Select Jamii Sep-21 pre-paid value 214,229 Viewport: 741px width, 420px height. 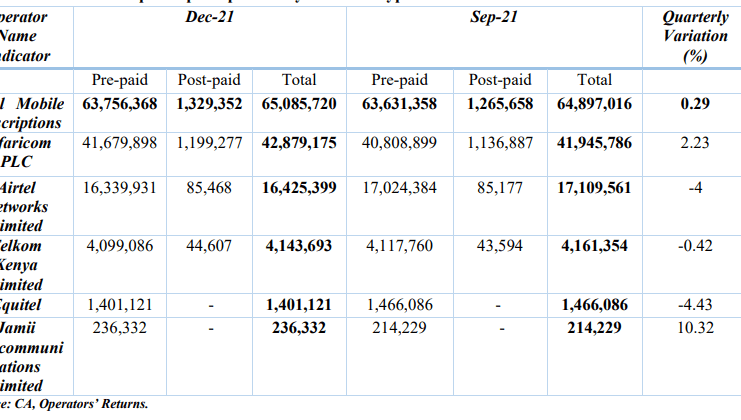click(x=399, y=328)
